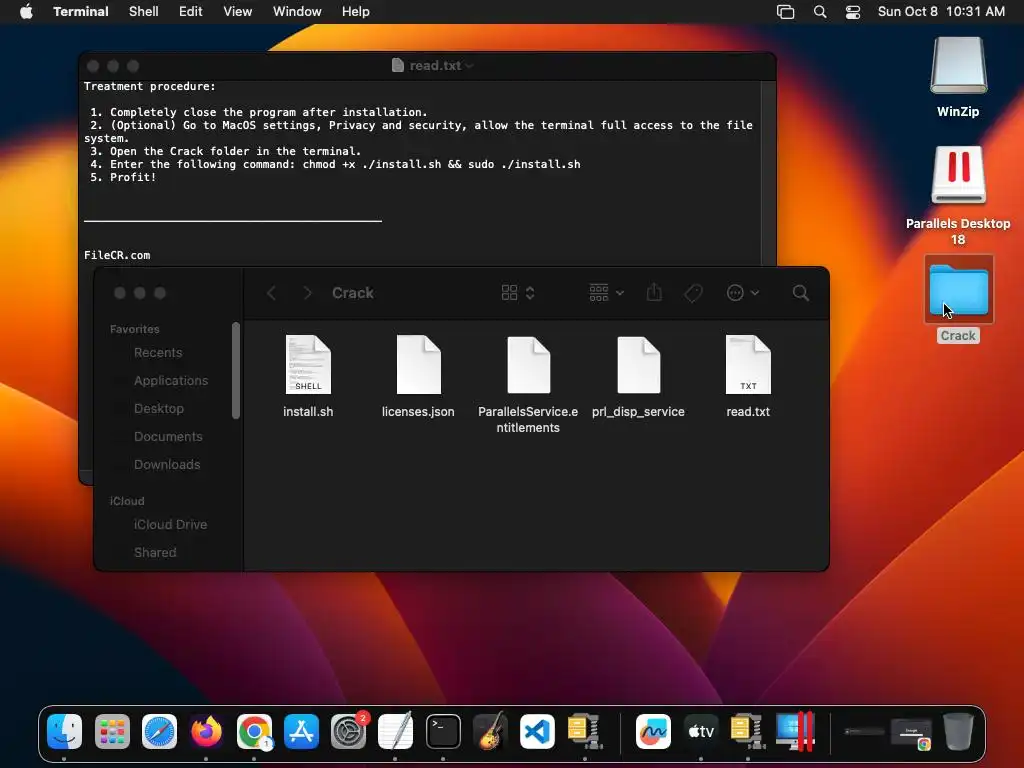Open Google Chrome from the Dock

point(254,731)
